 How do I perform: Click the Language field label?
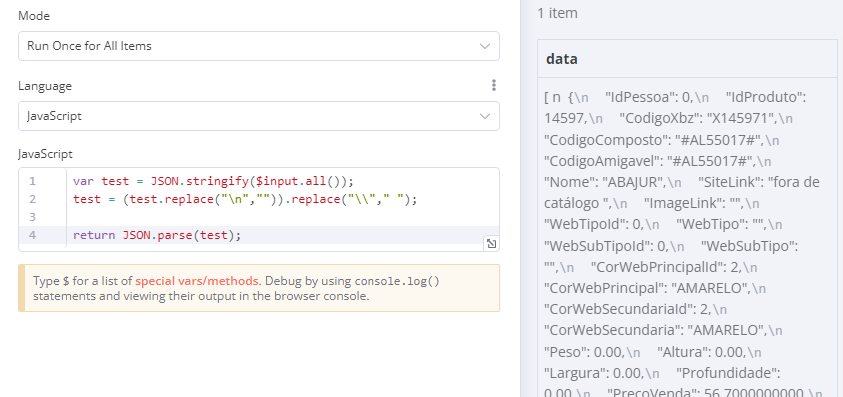tap(45, 86)
